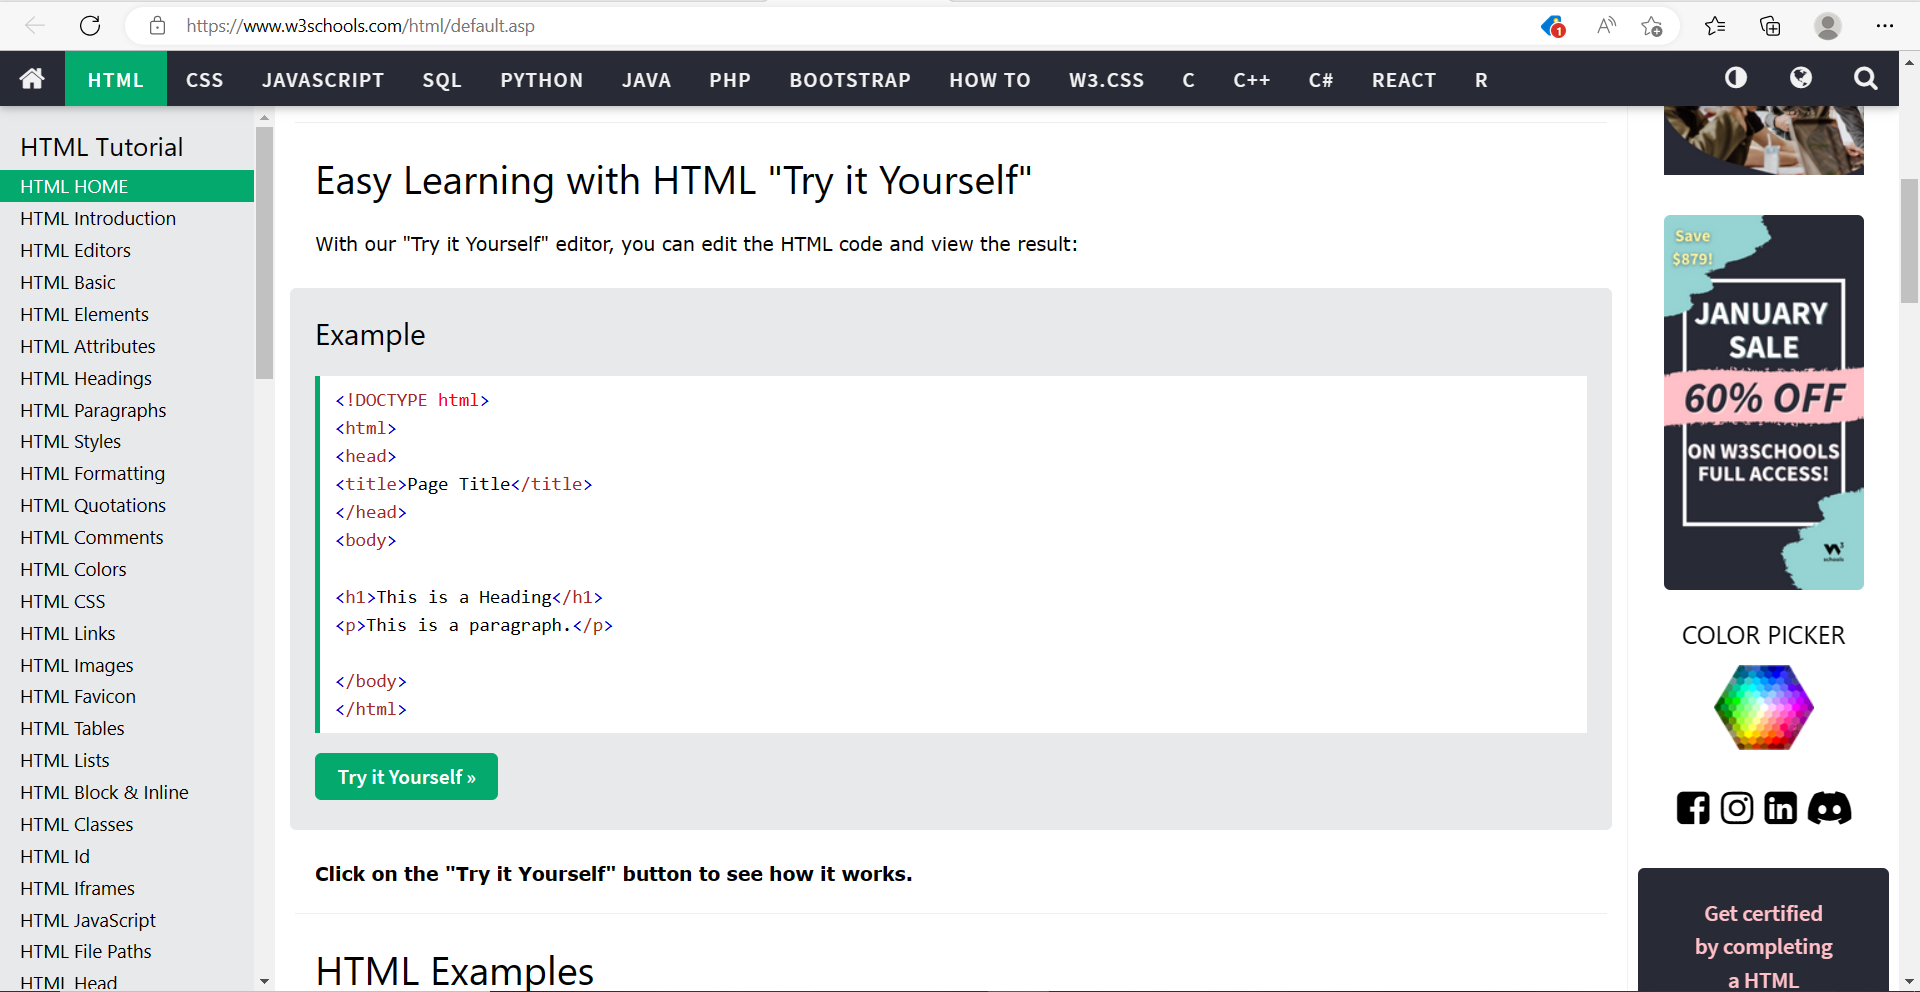Add this page to favorites
The width and height of the screenshot is (1920, 992).
pos(1651,26)
